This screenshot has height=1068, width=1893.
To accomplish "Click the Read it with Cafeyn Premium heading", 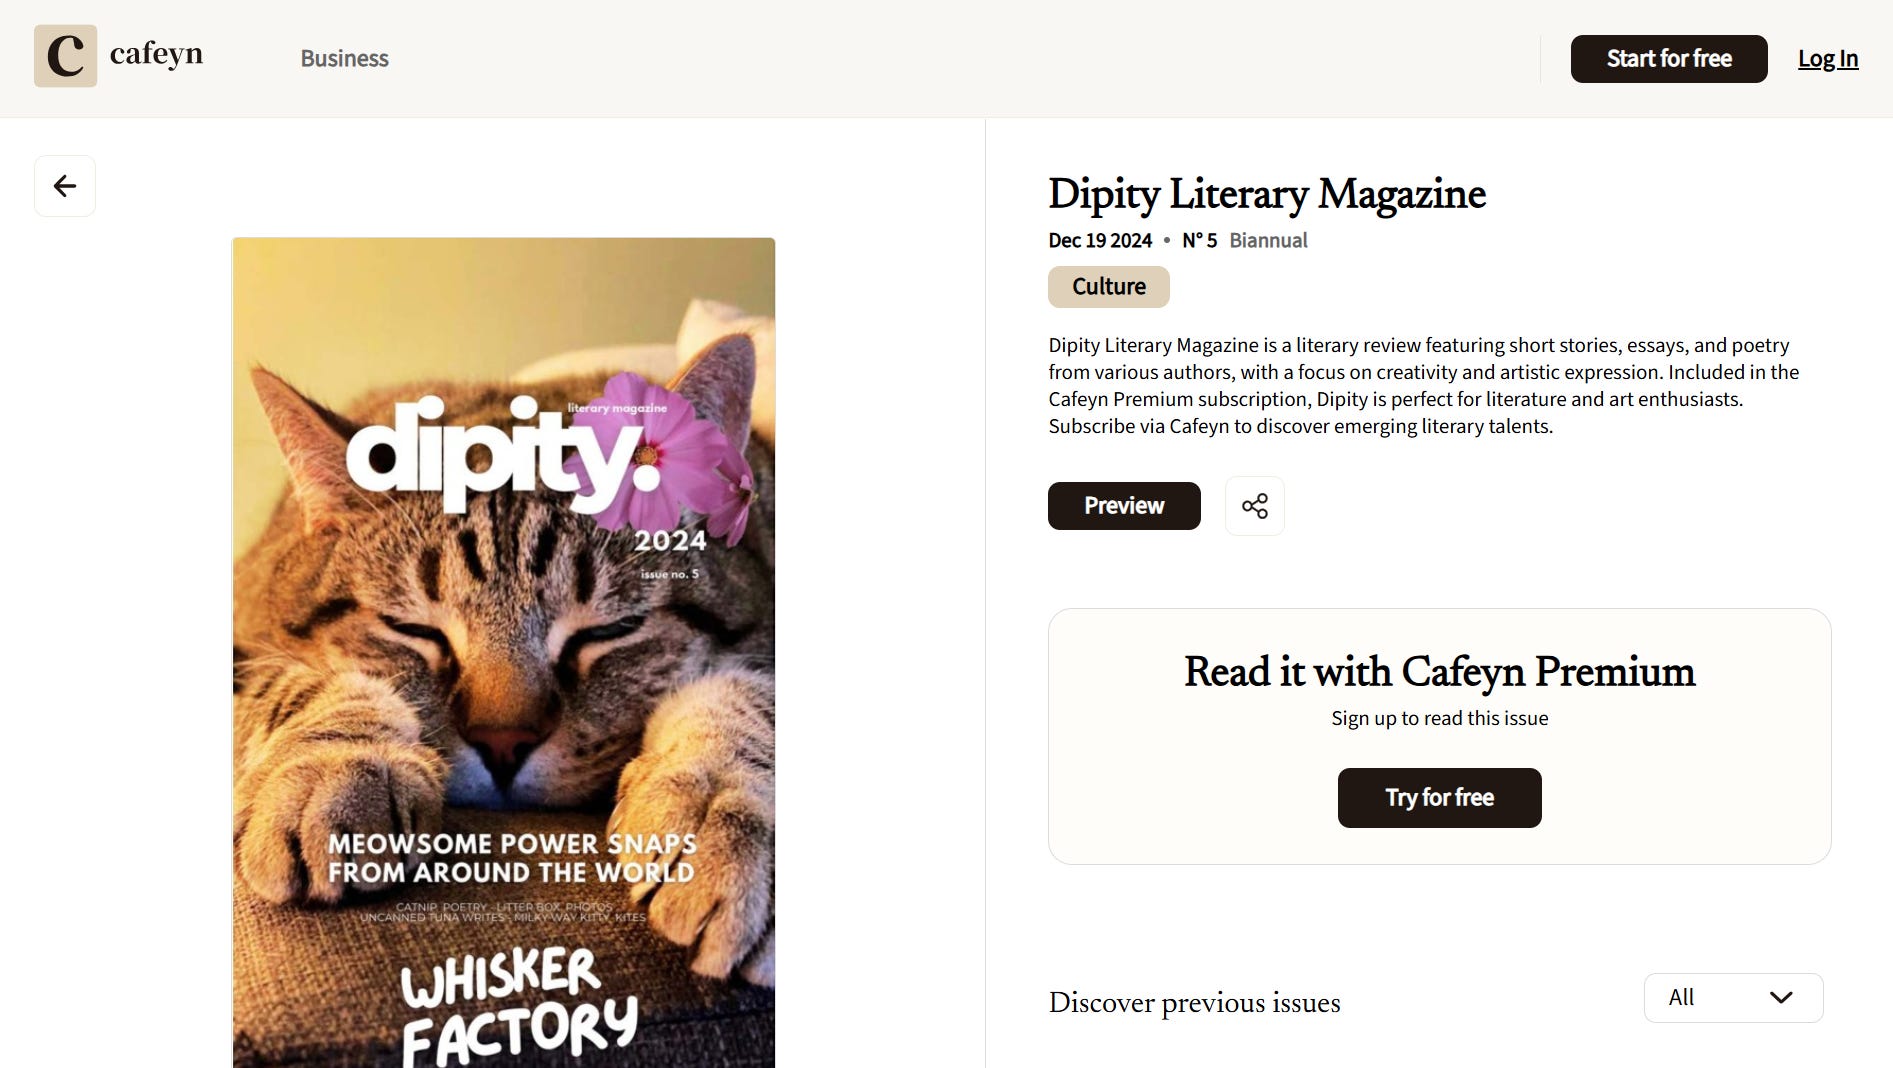I will tap(1440, 672).
